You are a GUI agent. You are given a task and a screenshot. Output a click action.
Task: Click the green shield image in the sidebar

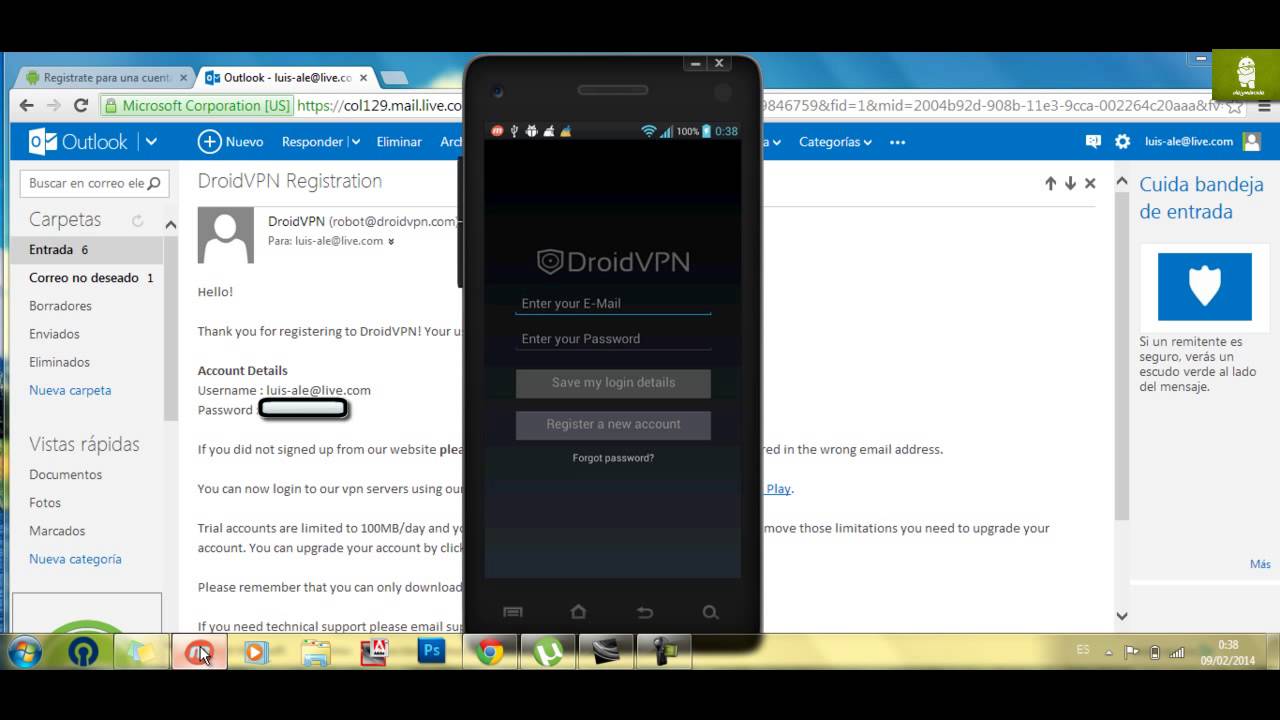tap(1205, 286)
